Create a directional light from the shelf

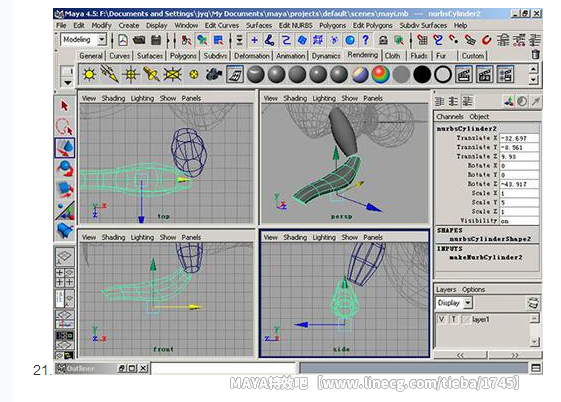pyautogui.click(x=109, y=75)
